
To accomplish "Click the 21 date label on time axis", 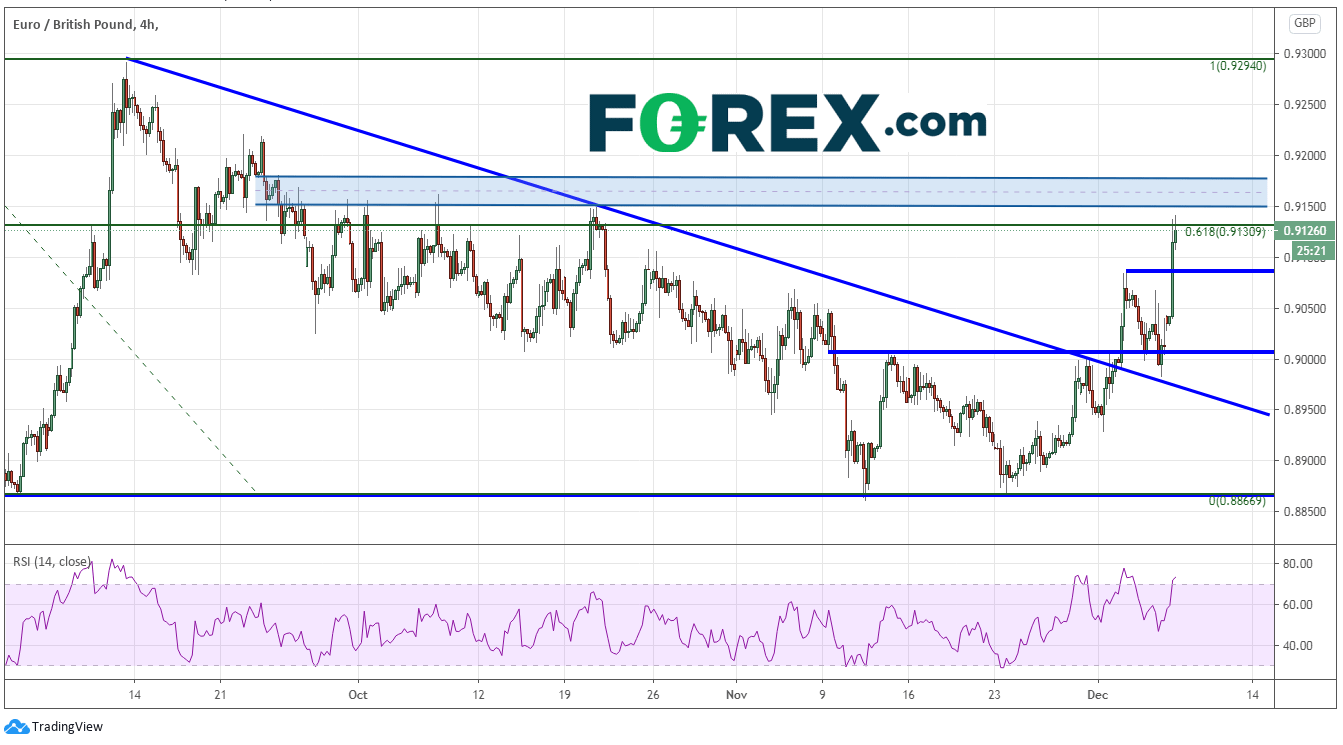I will 221,695.
